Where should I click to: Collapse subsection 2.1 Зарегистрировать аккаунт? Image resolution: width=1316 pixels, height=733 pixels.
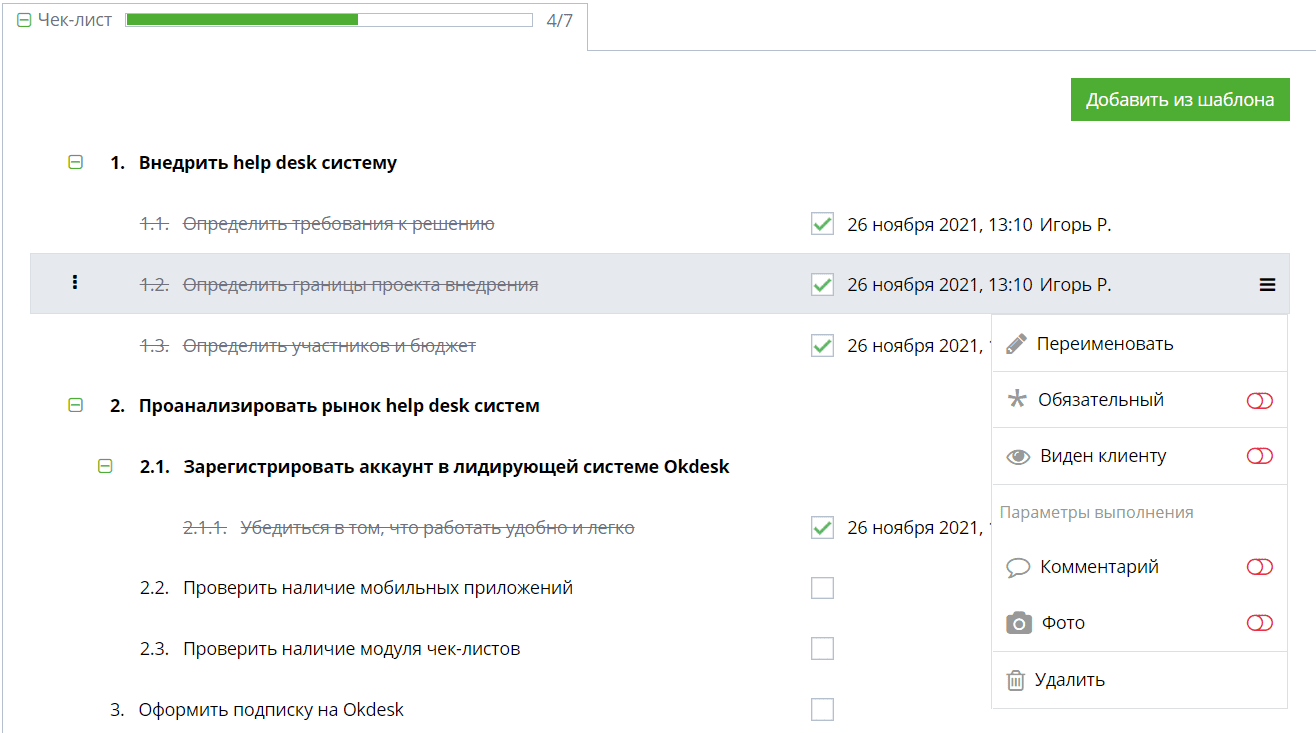point(105,466)
